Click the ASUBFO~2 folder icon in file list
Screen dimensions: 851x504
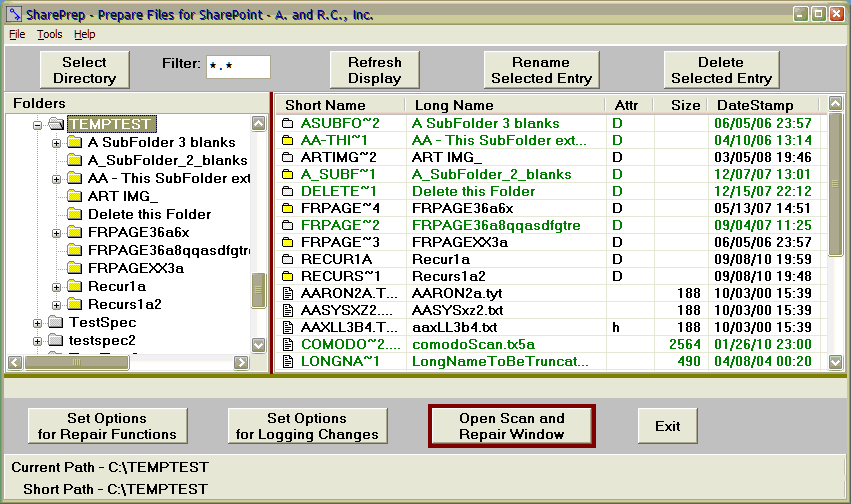click(x=288, y=124)
